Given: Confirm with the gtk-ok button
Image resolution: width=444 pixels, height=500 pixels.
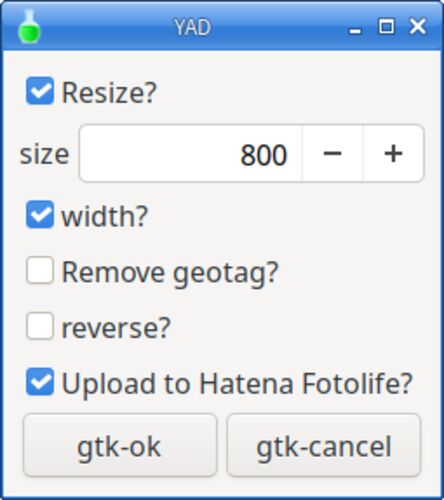Looking at the screenshot, I should [x=120, y=445].
